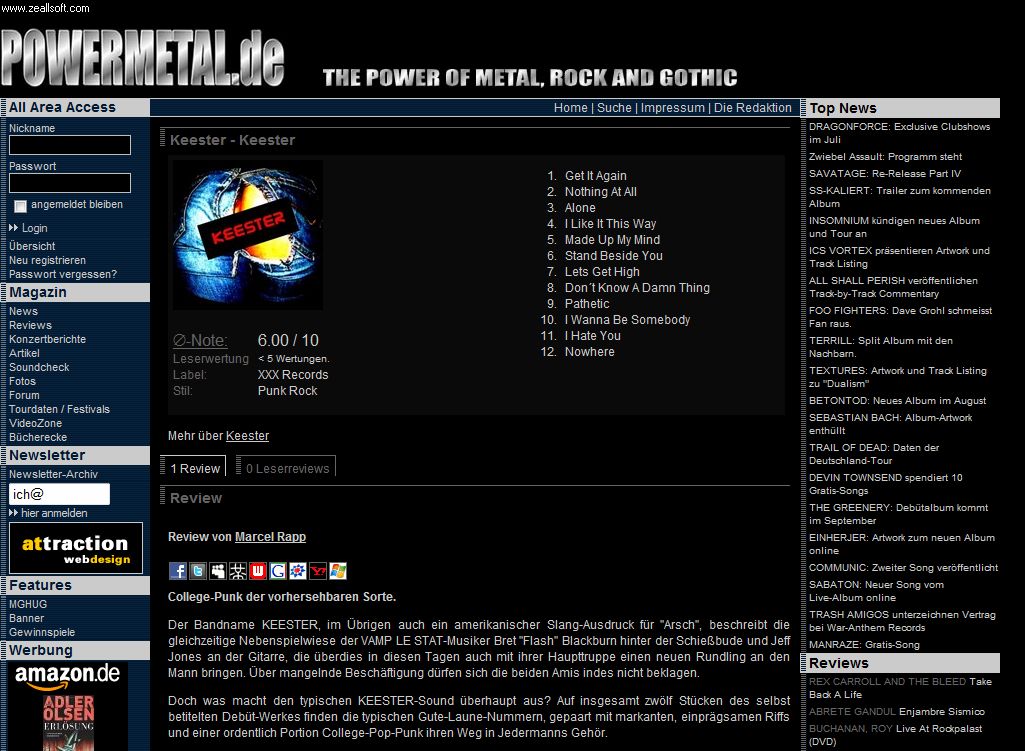Viewport: 1025px width, 751px height.
Task: Click the label value 'XXX Records'
Action: pyautogui.click(x=293, y=375)
